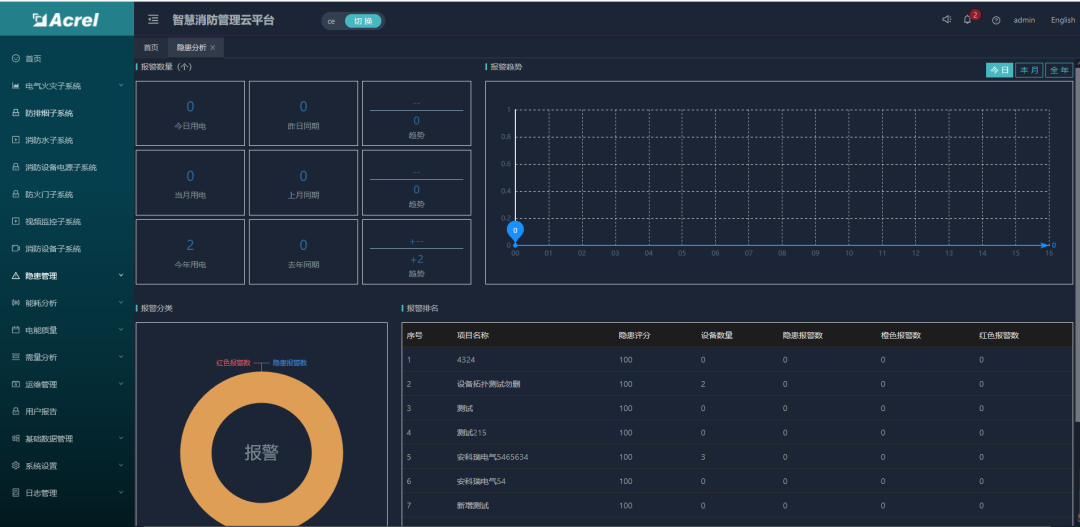
Task: Select the 本月 trend range option
Action: click(1029, 70)
